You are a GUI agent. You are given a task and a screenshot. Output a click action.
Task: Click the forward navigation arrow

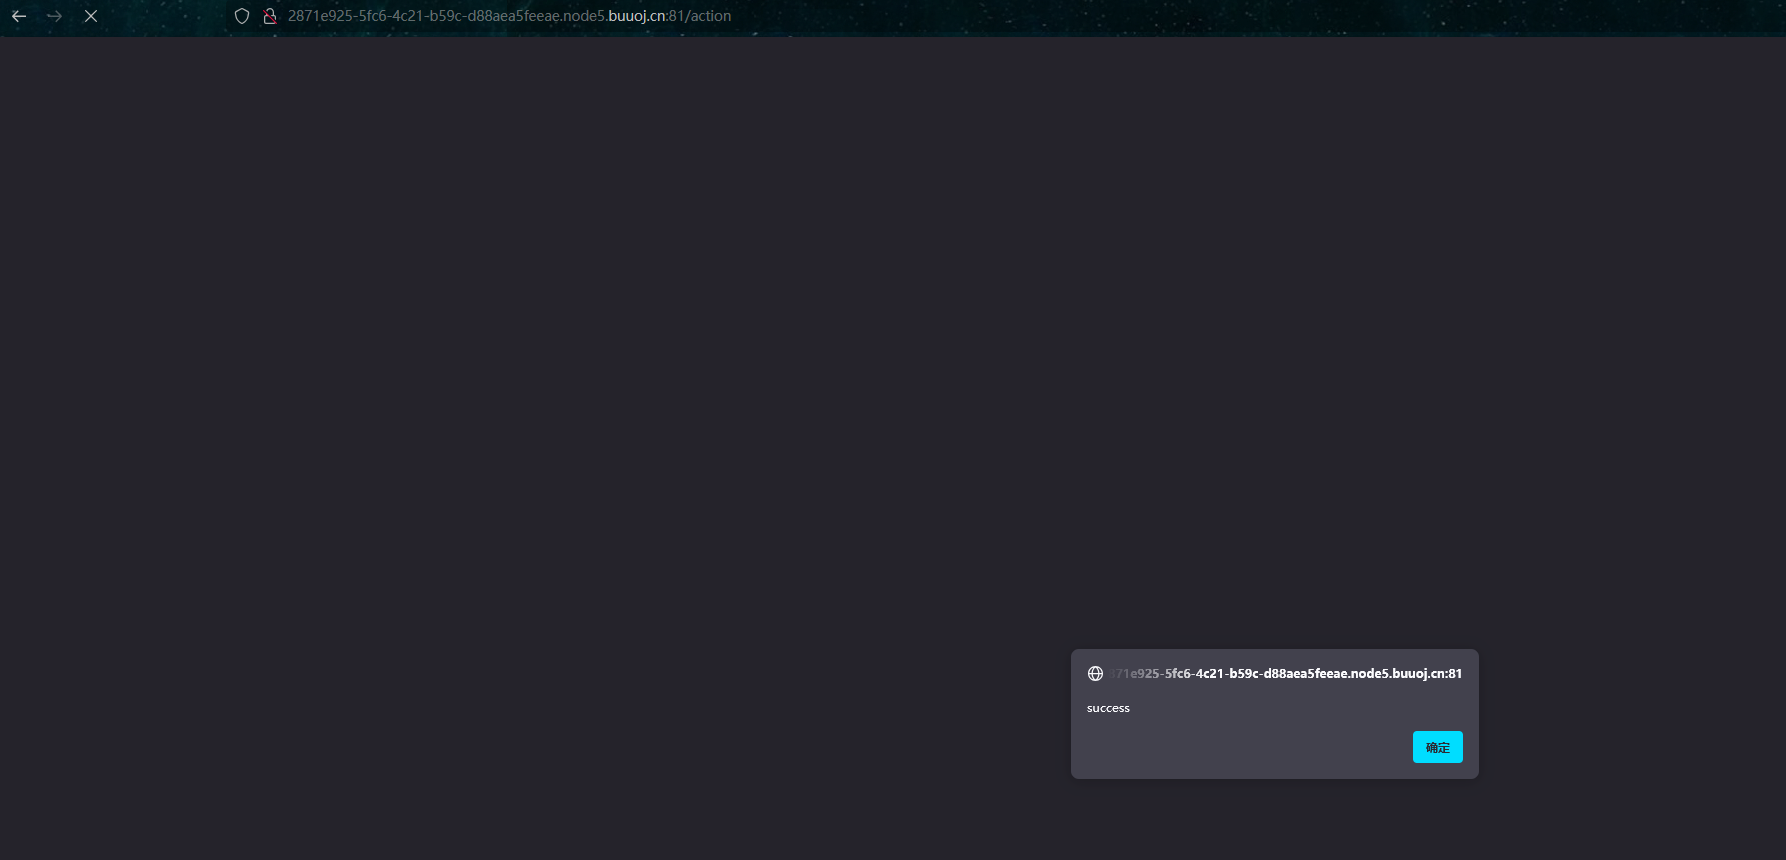point(55,16)
